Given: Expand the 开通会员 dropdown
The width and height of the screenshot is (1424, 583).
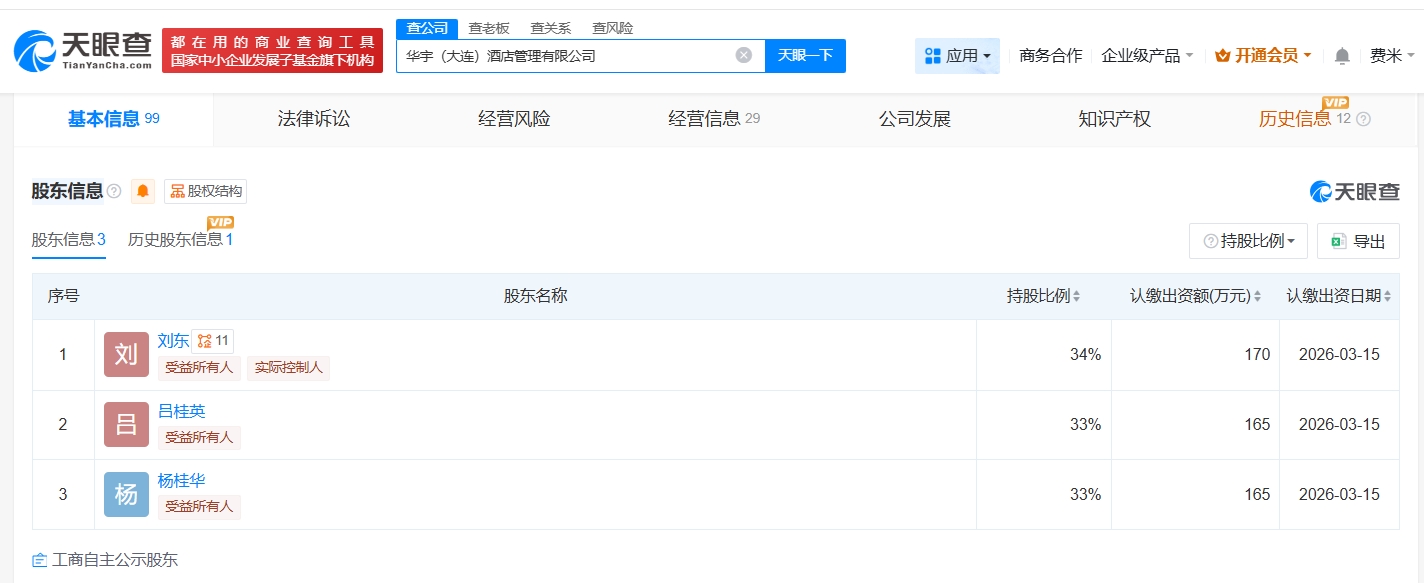Looking at the screenshot, I should [x=1263, y=56].
